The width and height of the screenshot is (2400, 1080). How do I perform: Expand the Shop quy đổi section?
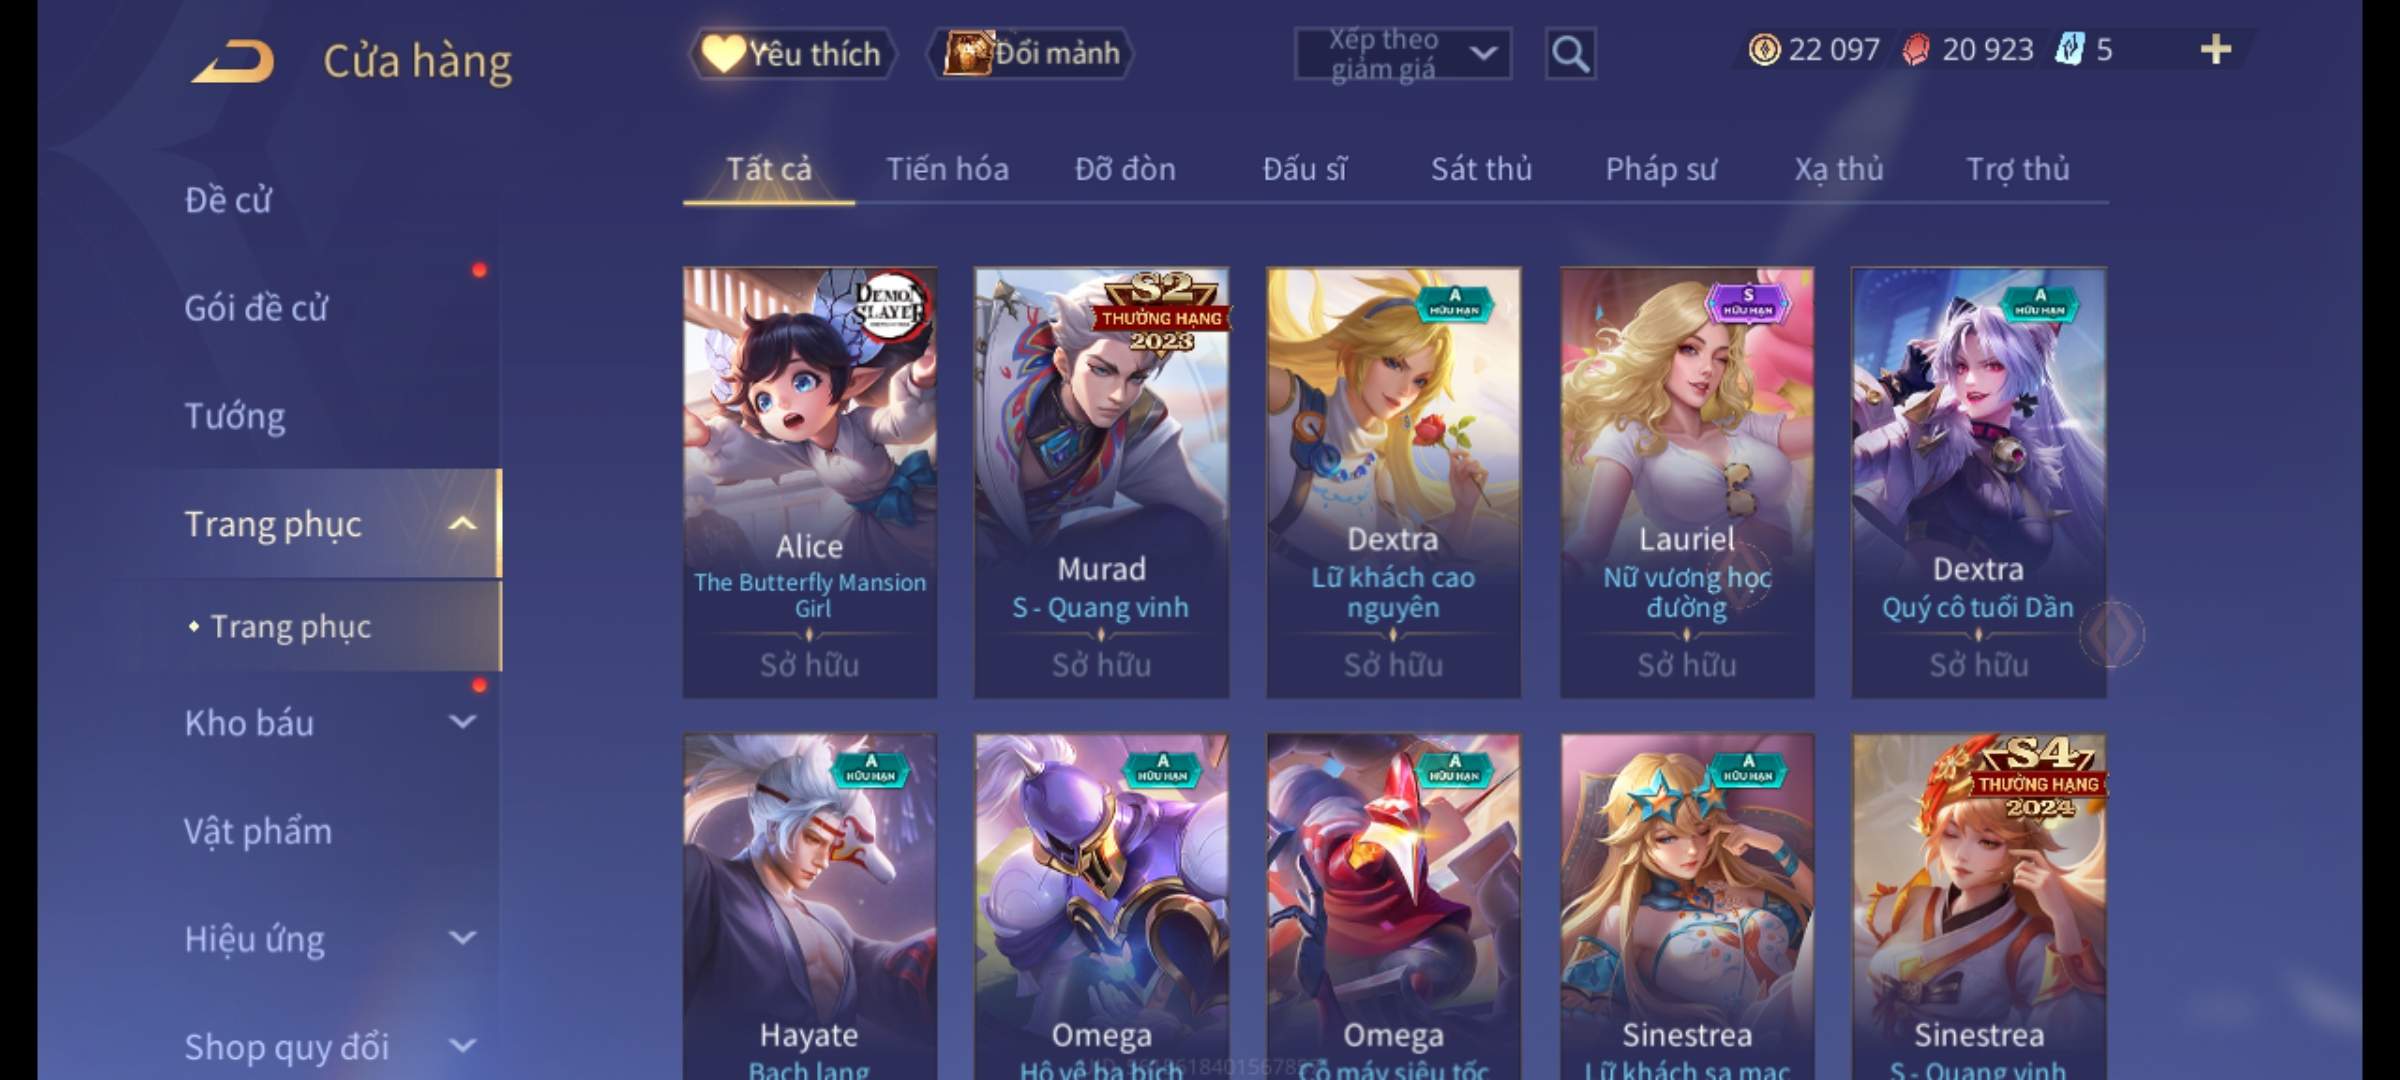(462, 1045)
